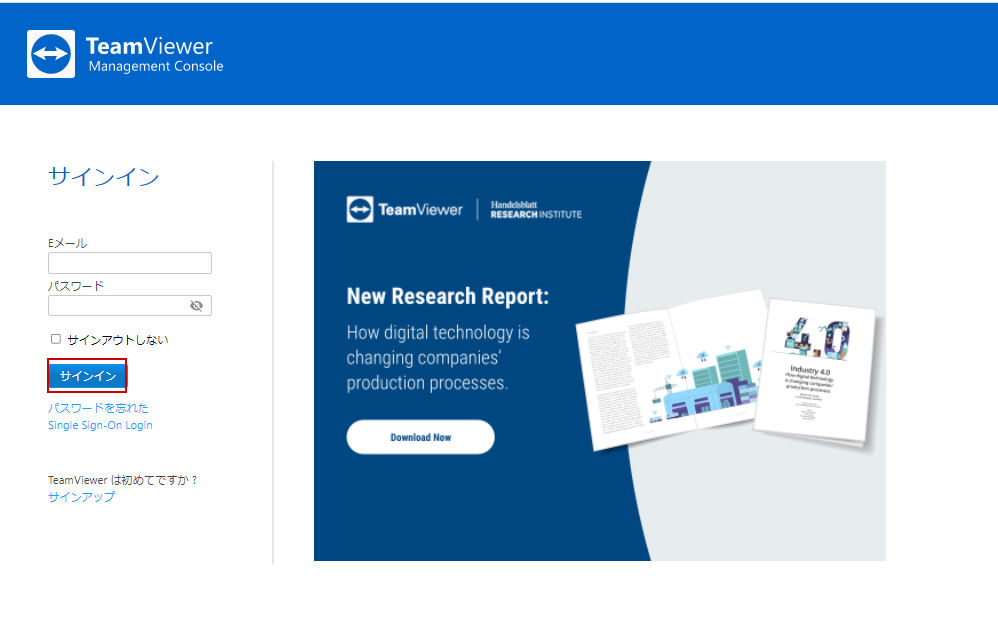Follow the サインアップ link
Screen dimensions: 998x639
click(x=81, y=497)
